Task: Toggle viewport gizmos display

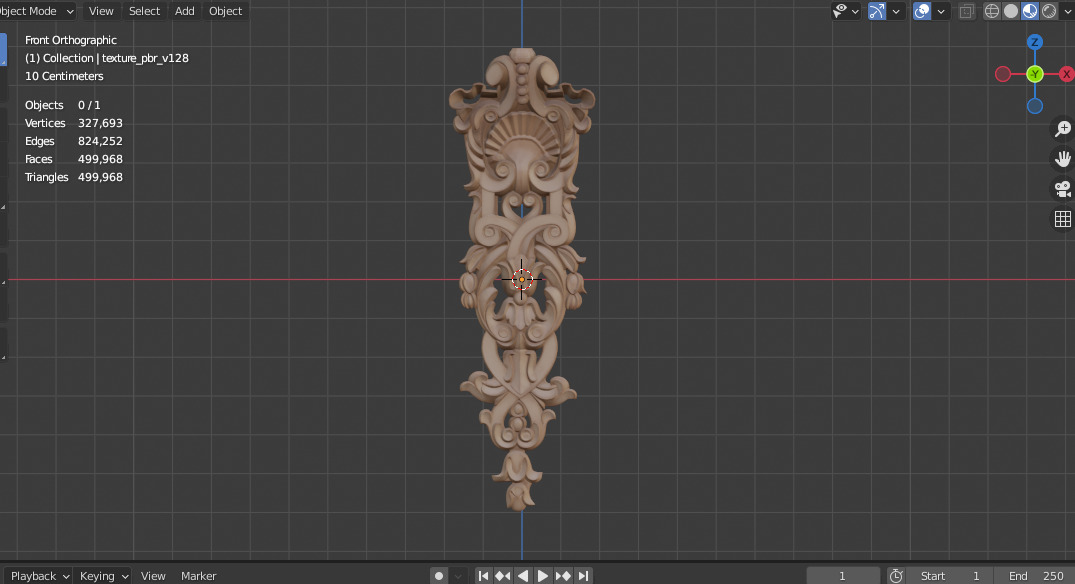Action: point(877,11)
